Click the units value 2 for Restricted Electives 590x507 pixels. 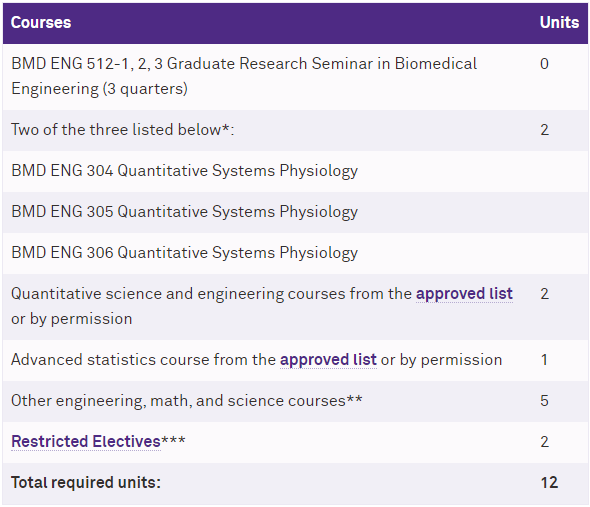[x=544, y=442]
